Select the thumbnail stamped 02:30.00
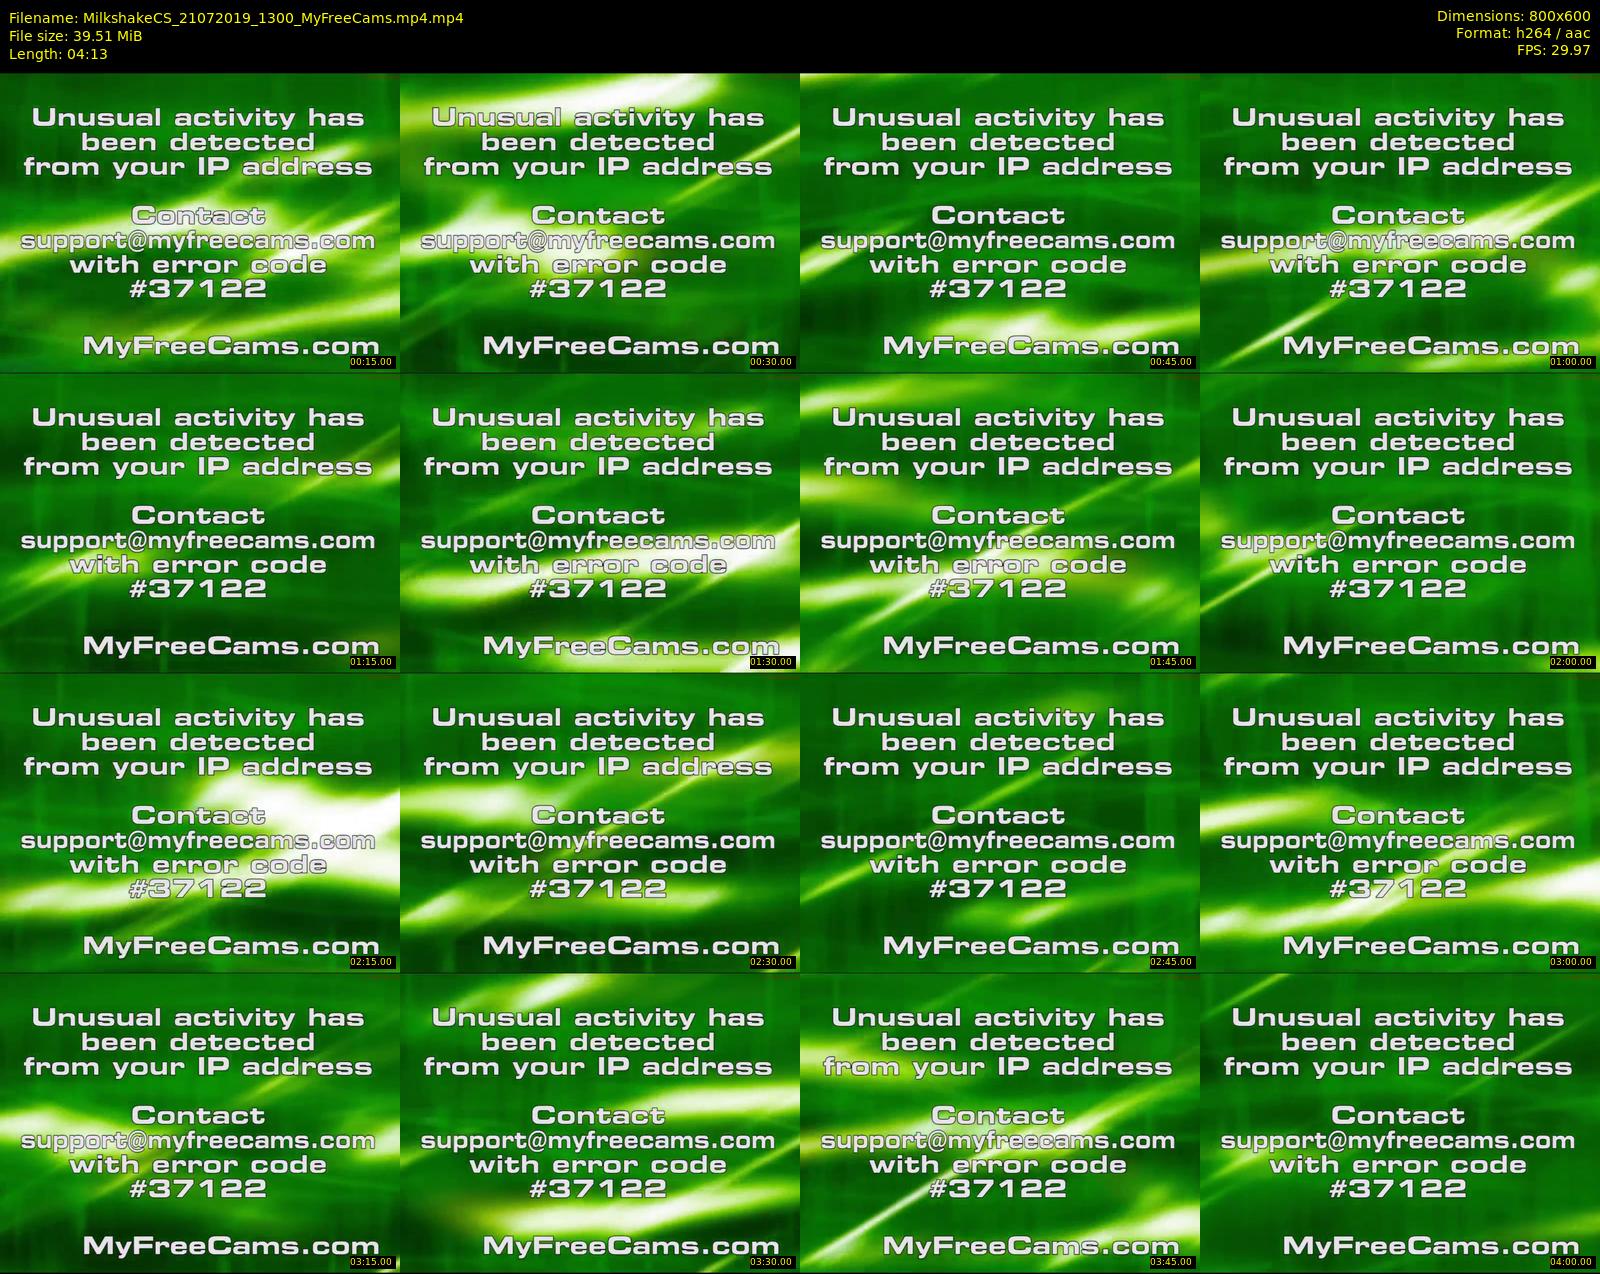This screenshot has height=1274, width=1600. pos(600,823)
